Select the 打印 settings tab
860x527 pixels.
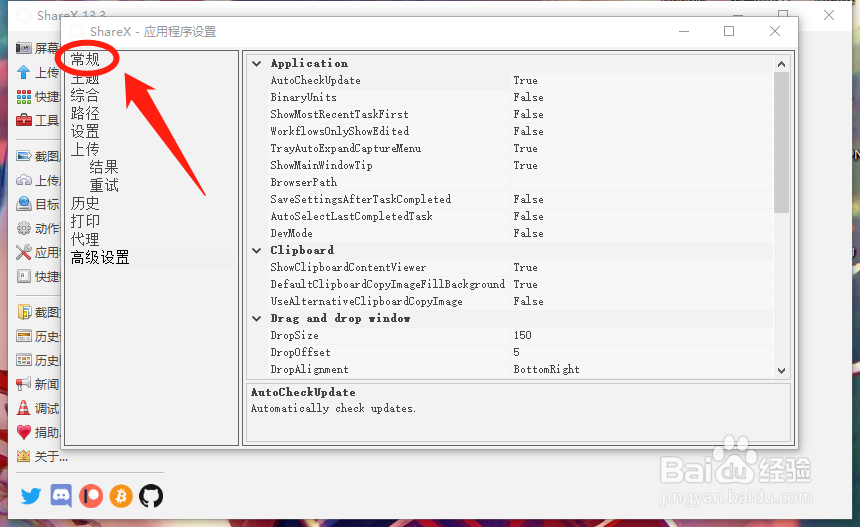pyautogui.click(x=85, y=222)
